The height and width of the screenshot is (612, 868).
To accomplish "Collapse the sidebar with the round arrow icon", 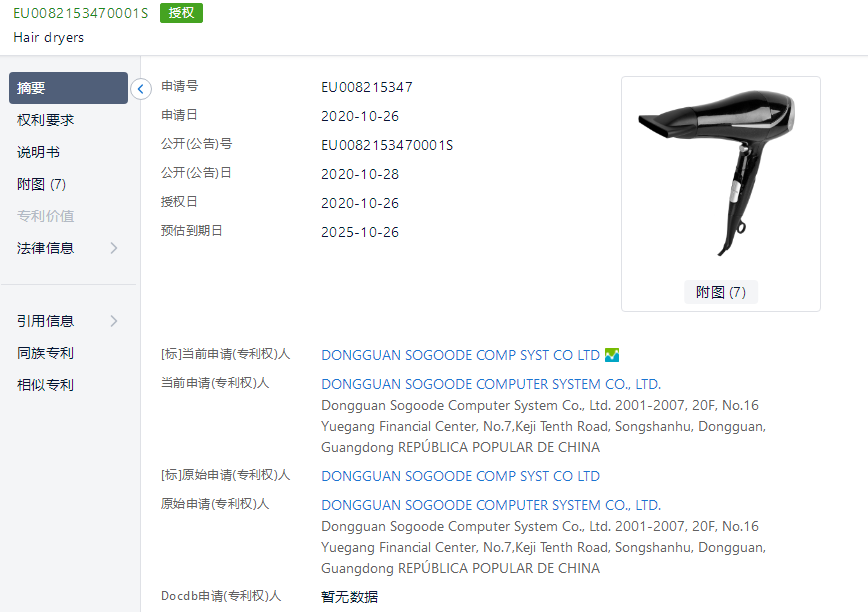I will click(x=141, y=89).
